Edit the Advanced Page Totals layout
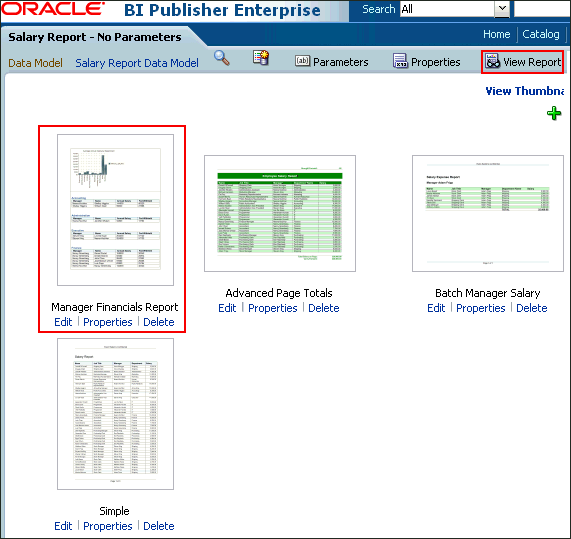 pyautogui.click(x=227, y=308)
